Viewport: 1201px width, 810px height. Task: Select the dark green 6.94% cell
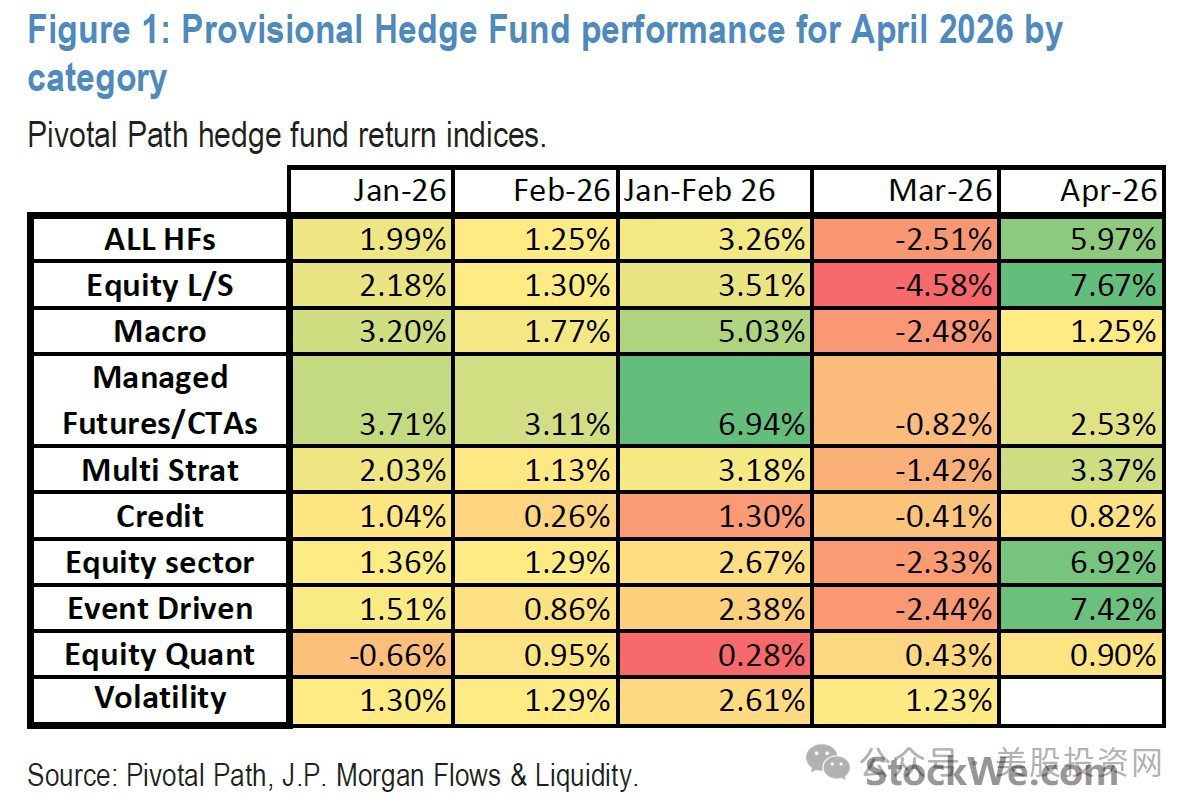coord(713,400)
